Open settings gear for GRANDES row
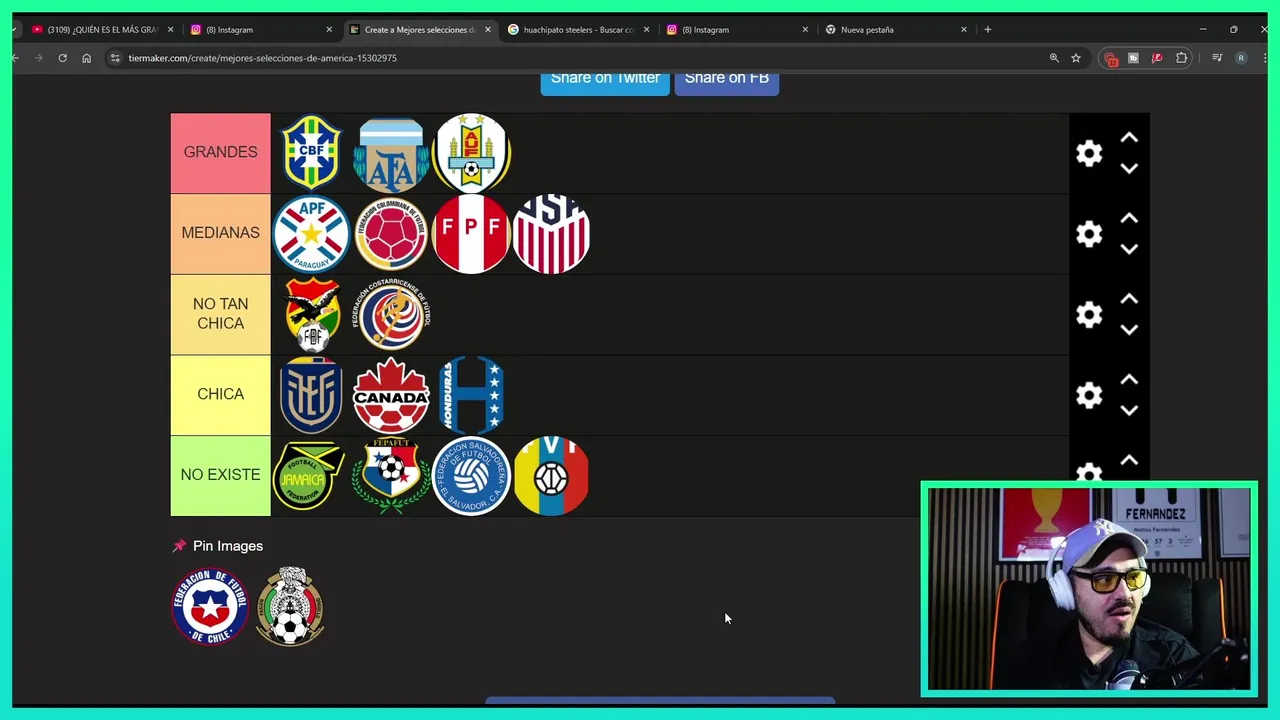1280x720 pixels. [x=1089, y=153]
